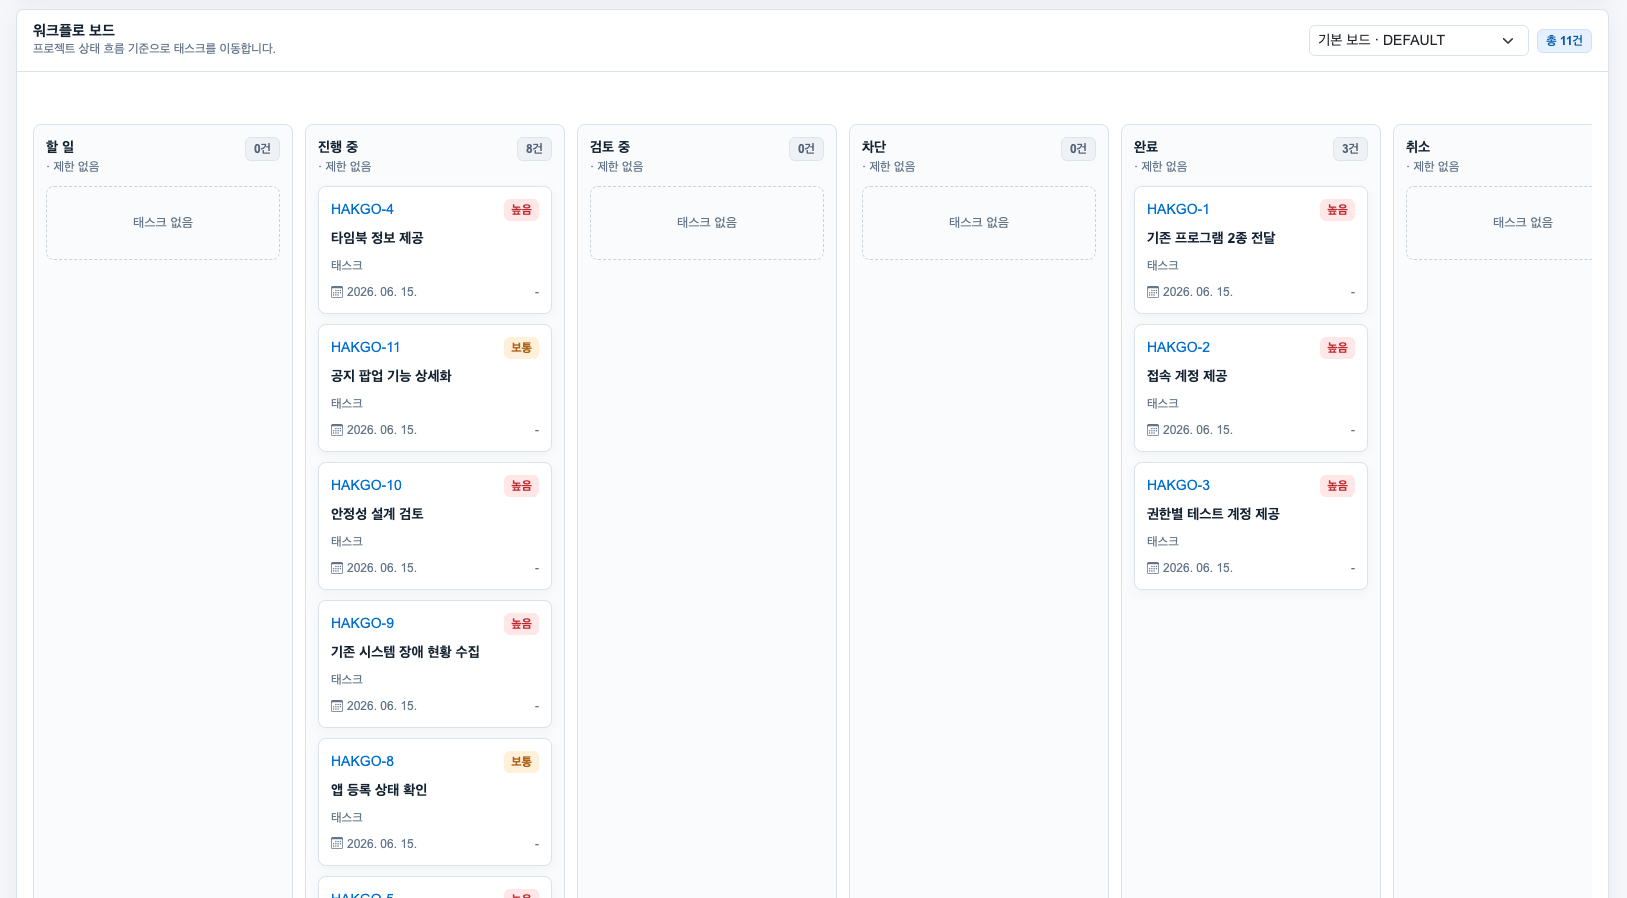Open task link HAKGO-9

click(x=362, y=623)
